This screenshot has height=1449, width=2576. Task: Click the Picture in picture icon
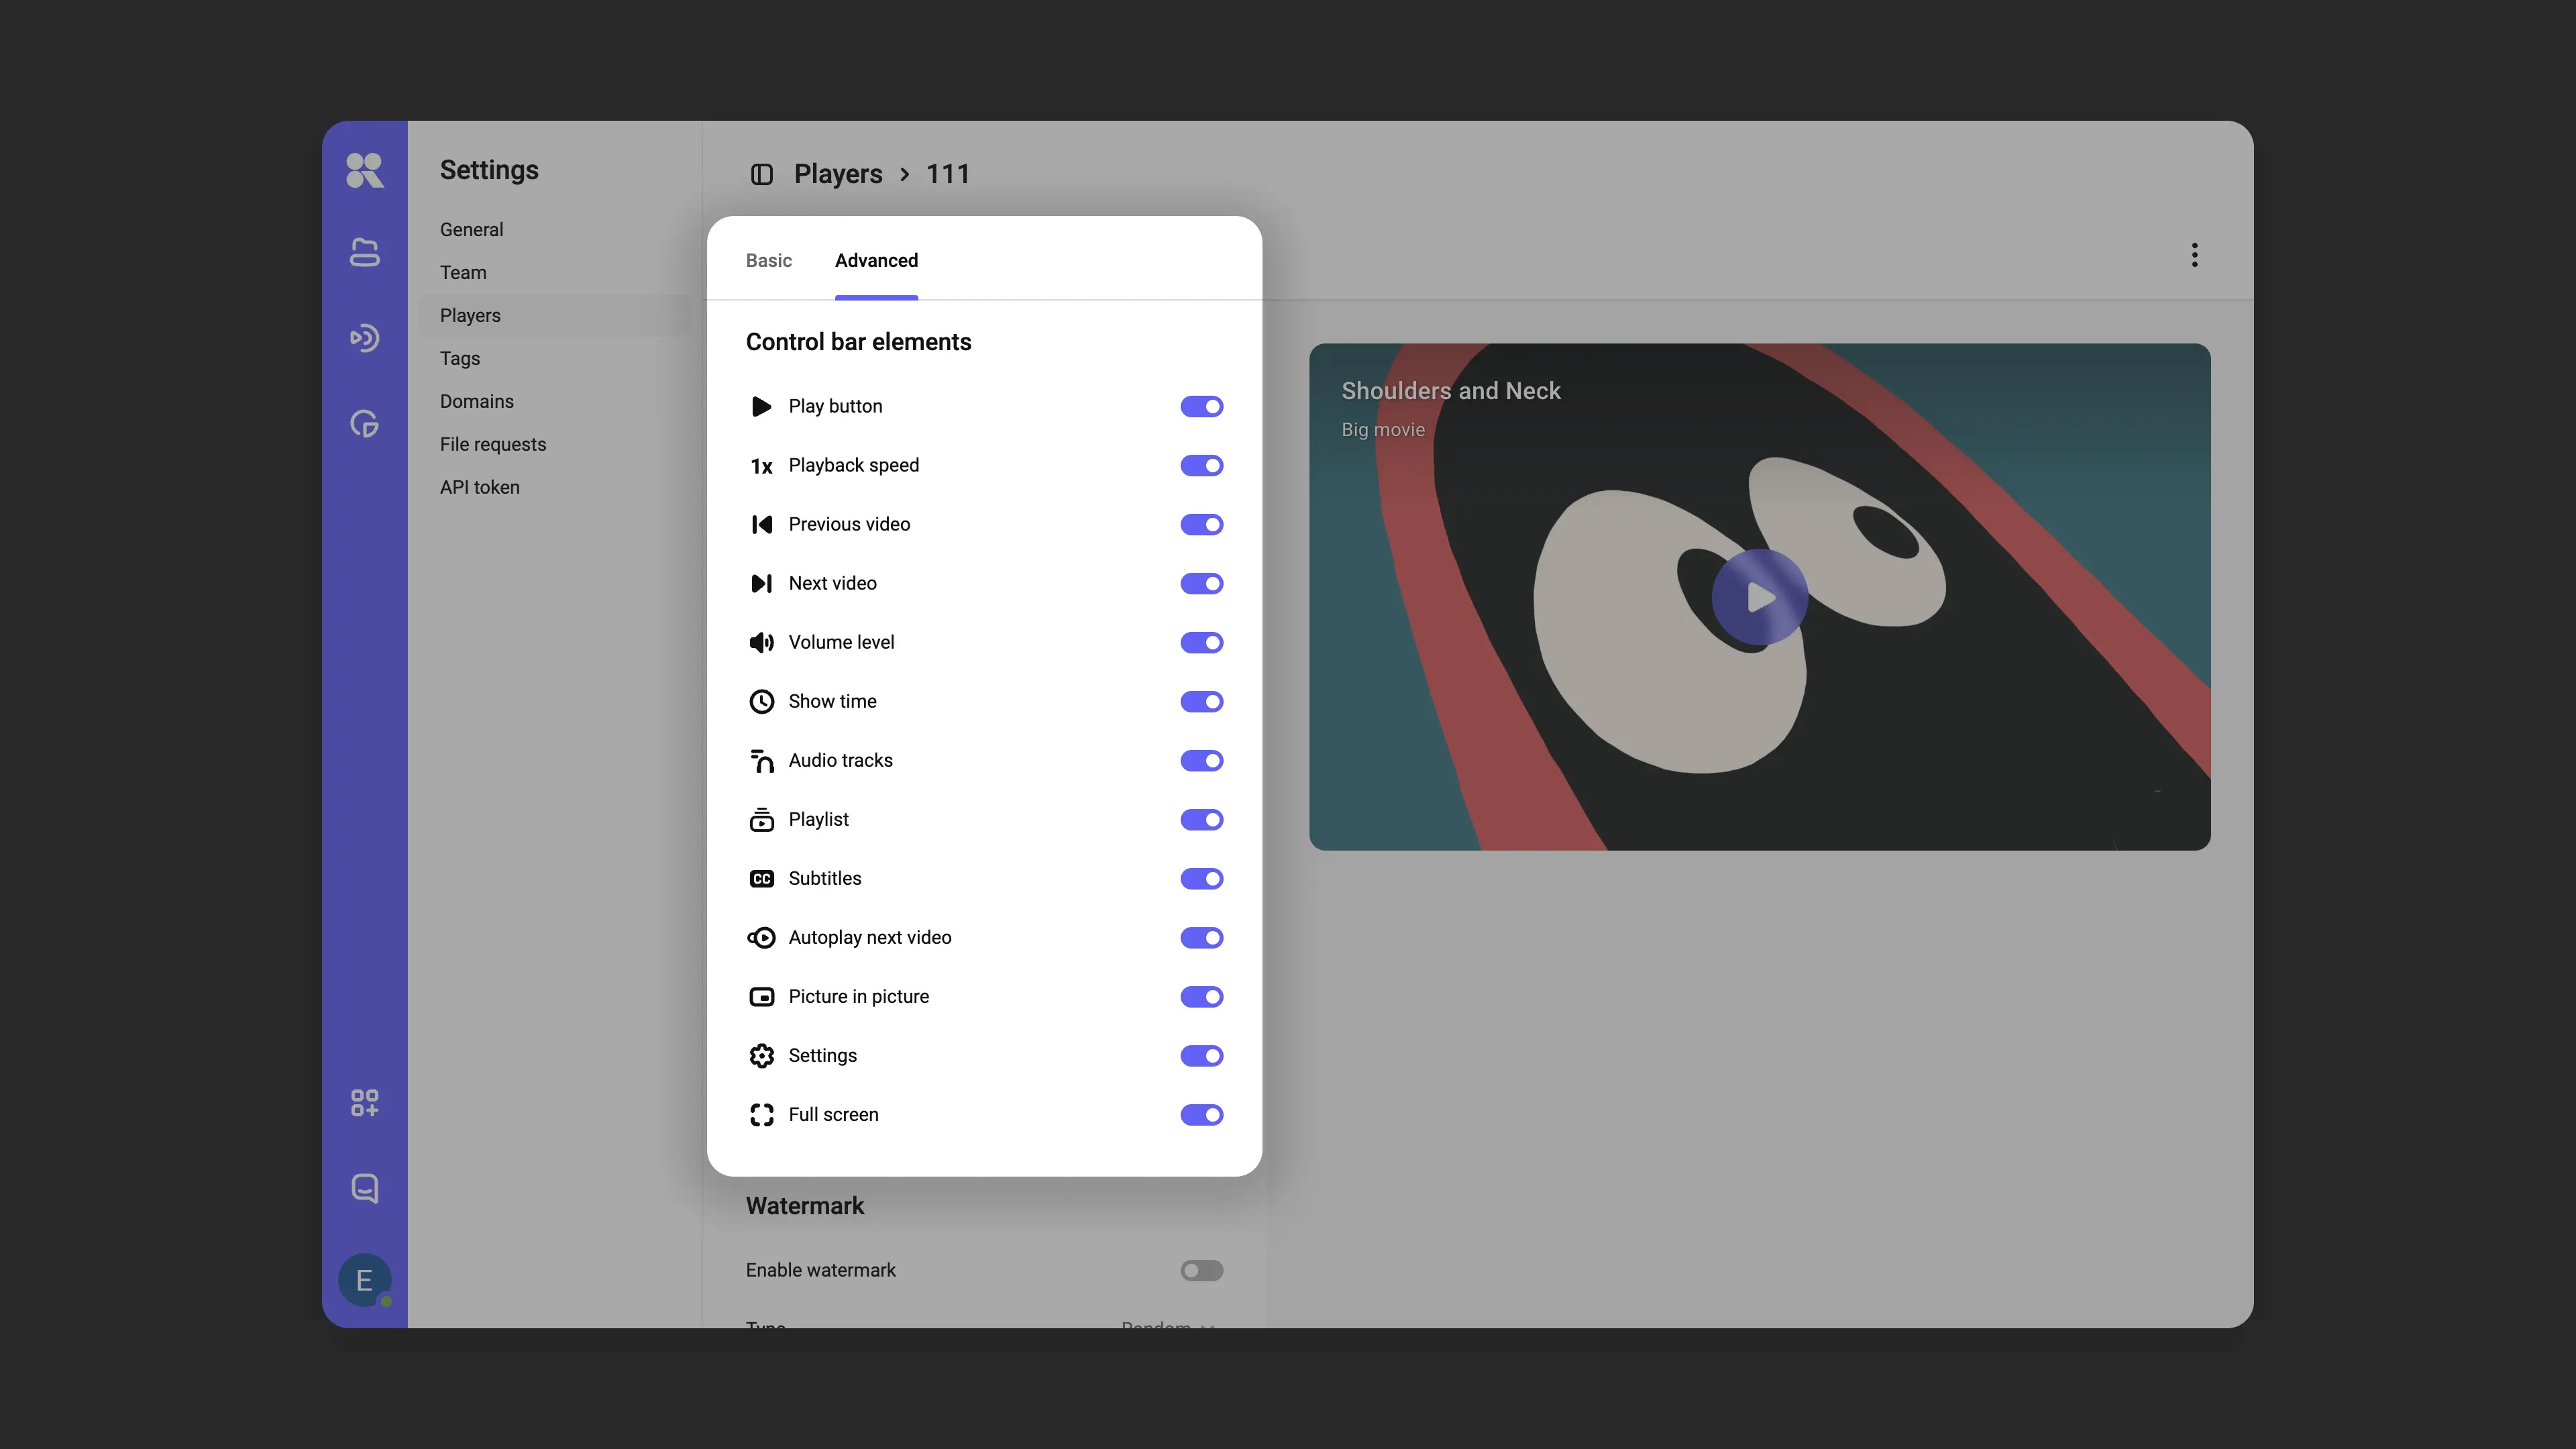coord(761,997)
